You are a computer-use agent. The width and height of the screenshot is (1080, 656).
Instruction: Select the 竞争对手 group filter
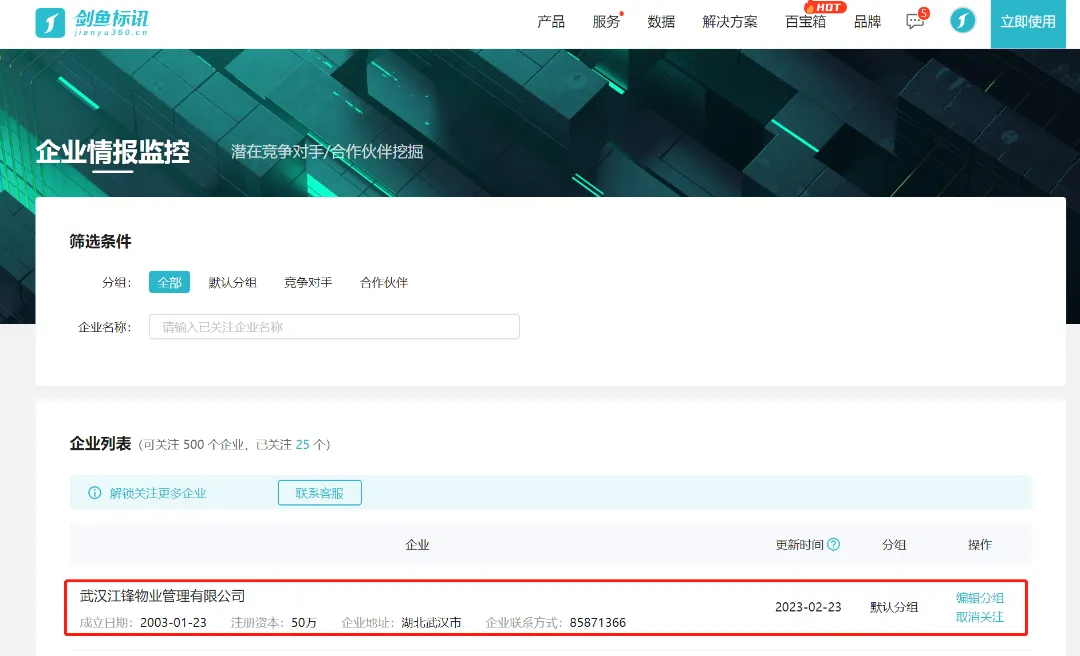[308, 282]
